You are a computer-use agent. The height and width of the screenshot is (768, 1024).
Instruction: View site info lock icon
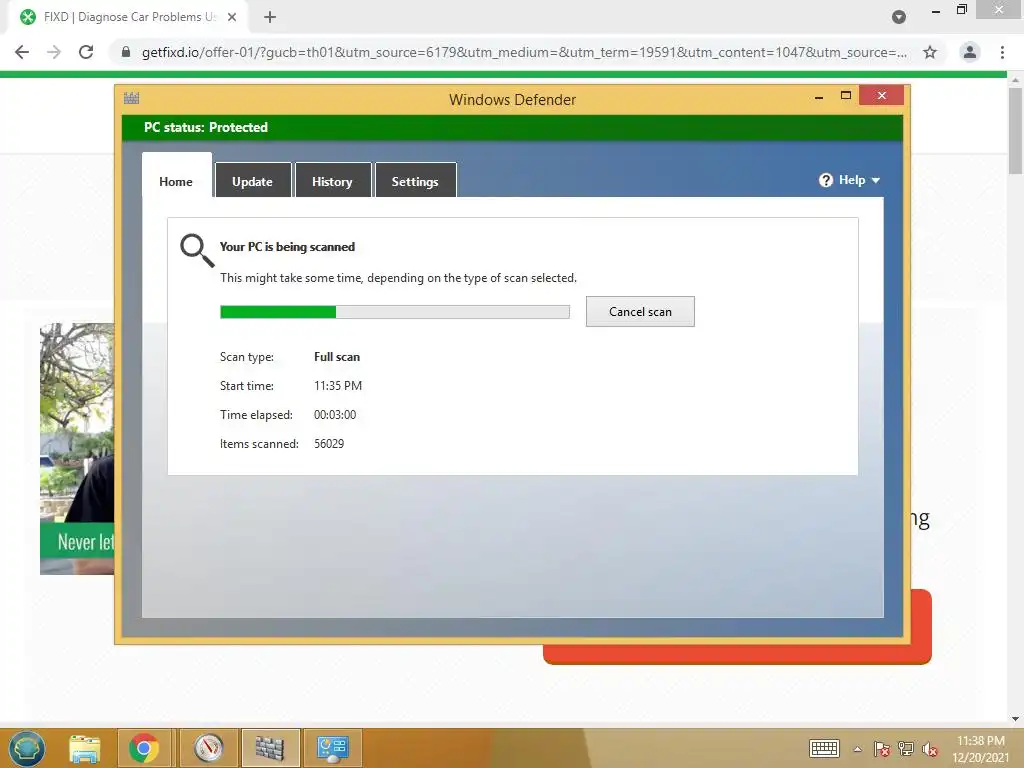click(x=126, y=52)
